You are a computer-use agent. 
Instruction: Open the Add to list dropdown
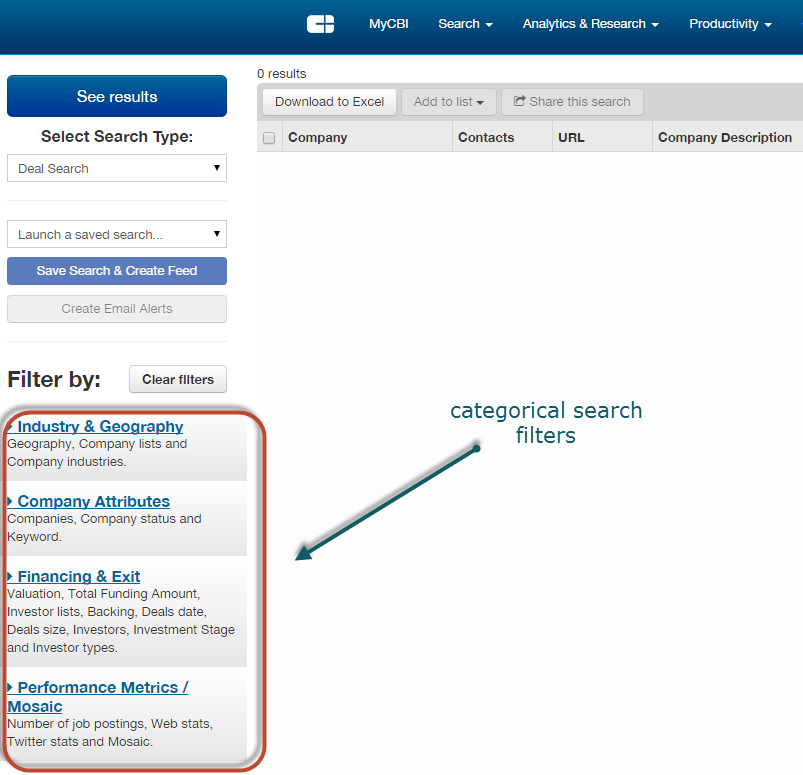pyautogui.click(x=448, y=102)
